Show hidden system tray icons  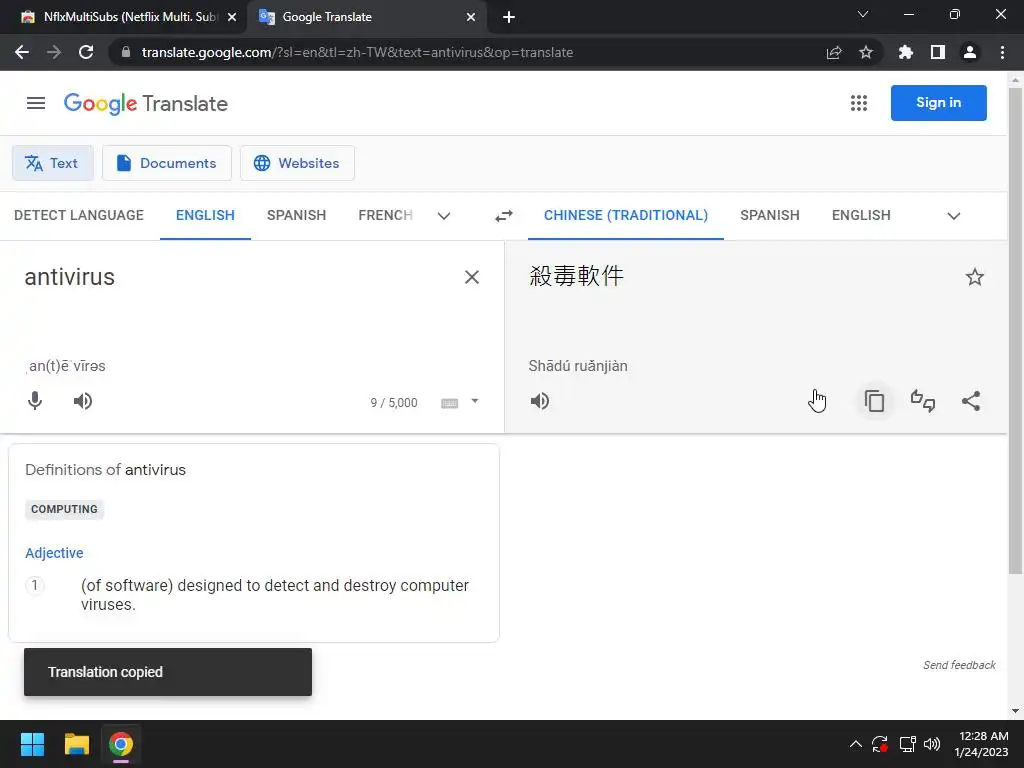856,744
